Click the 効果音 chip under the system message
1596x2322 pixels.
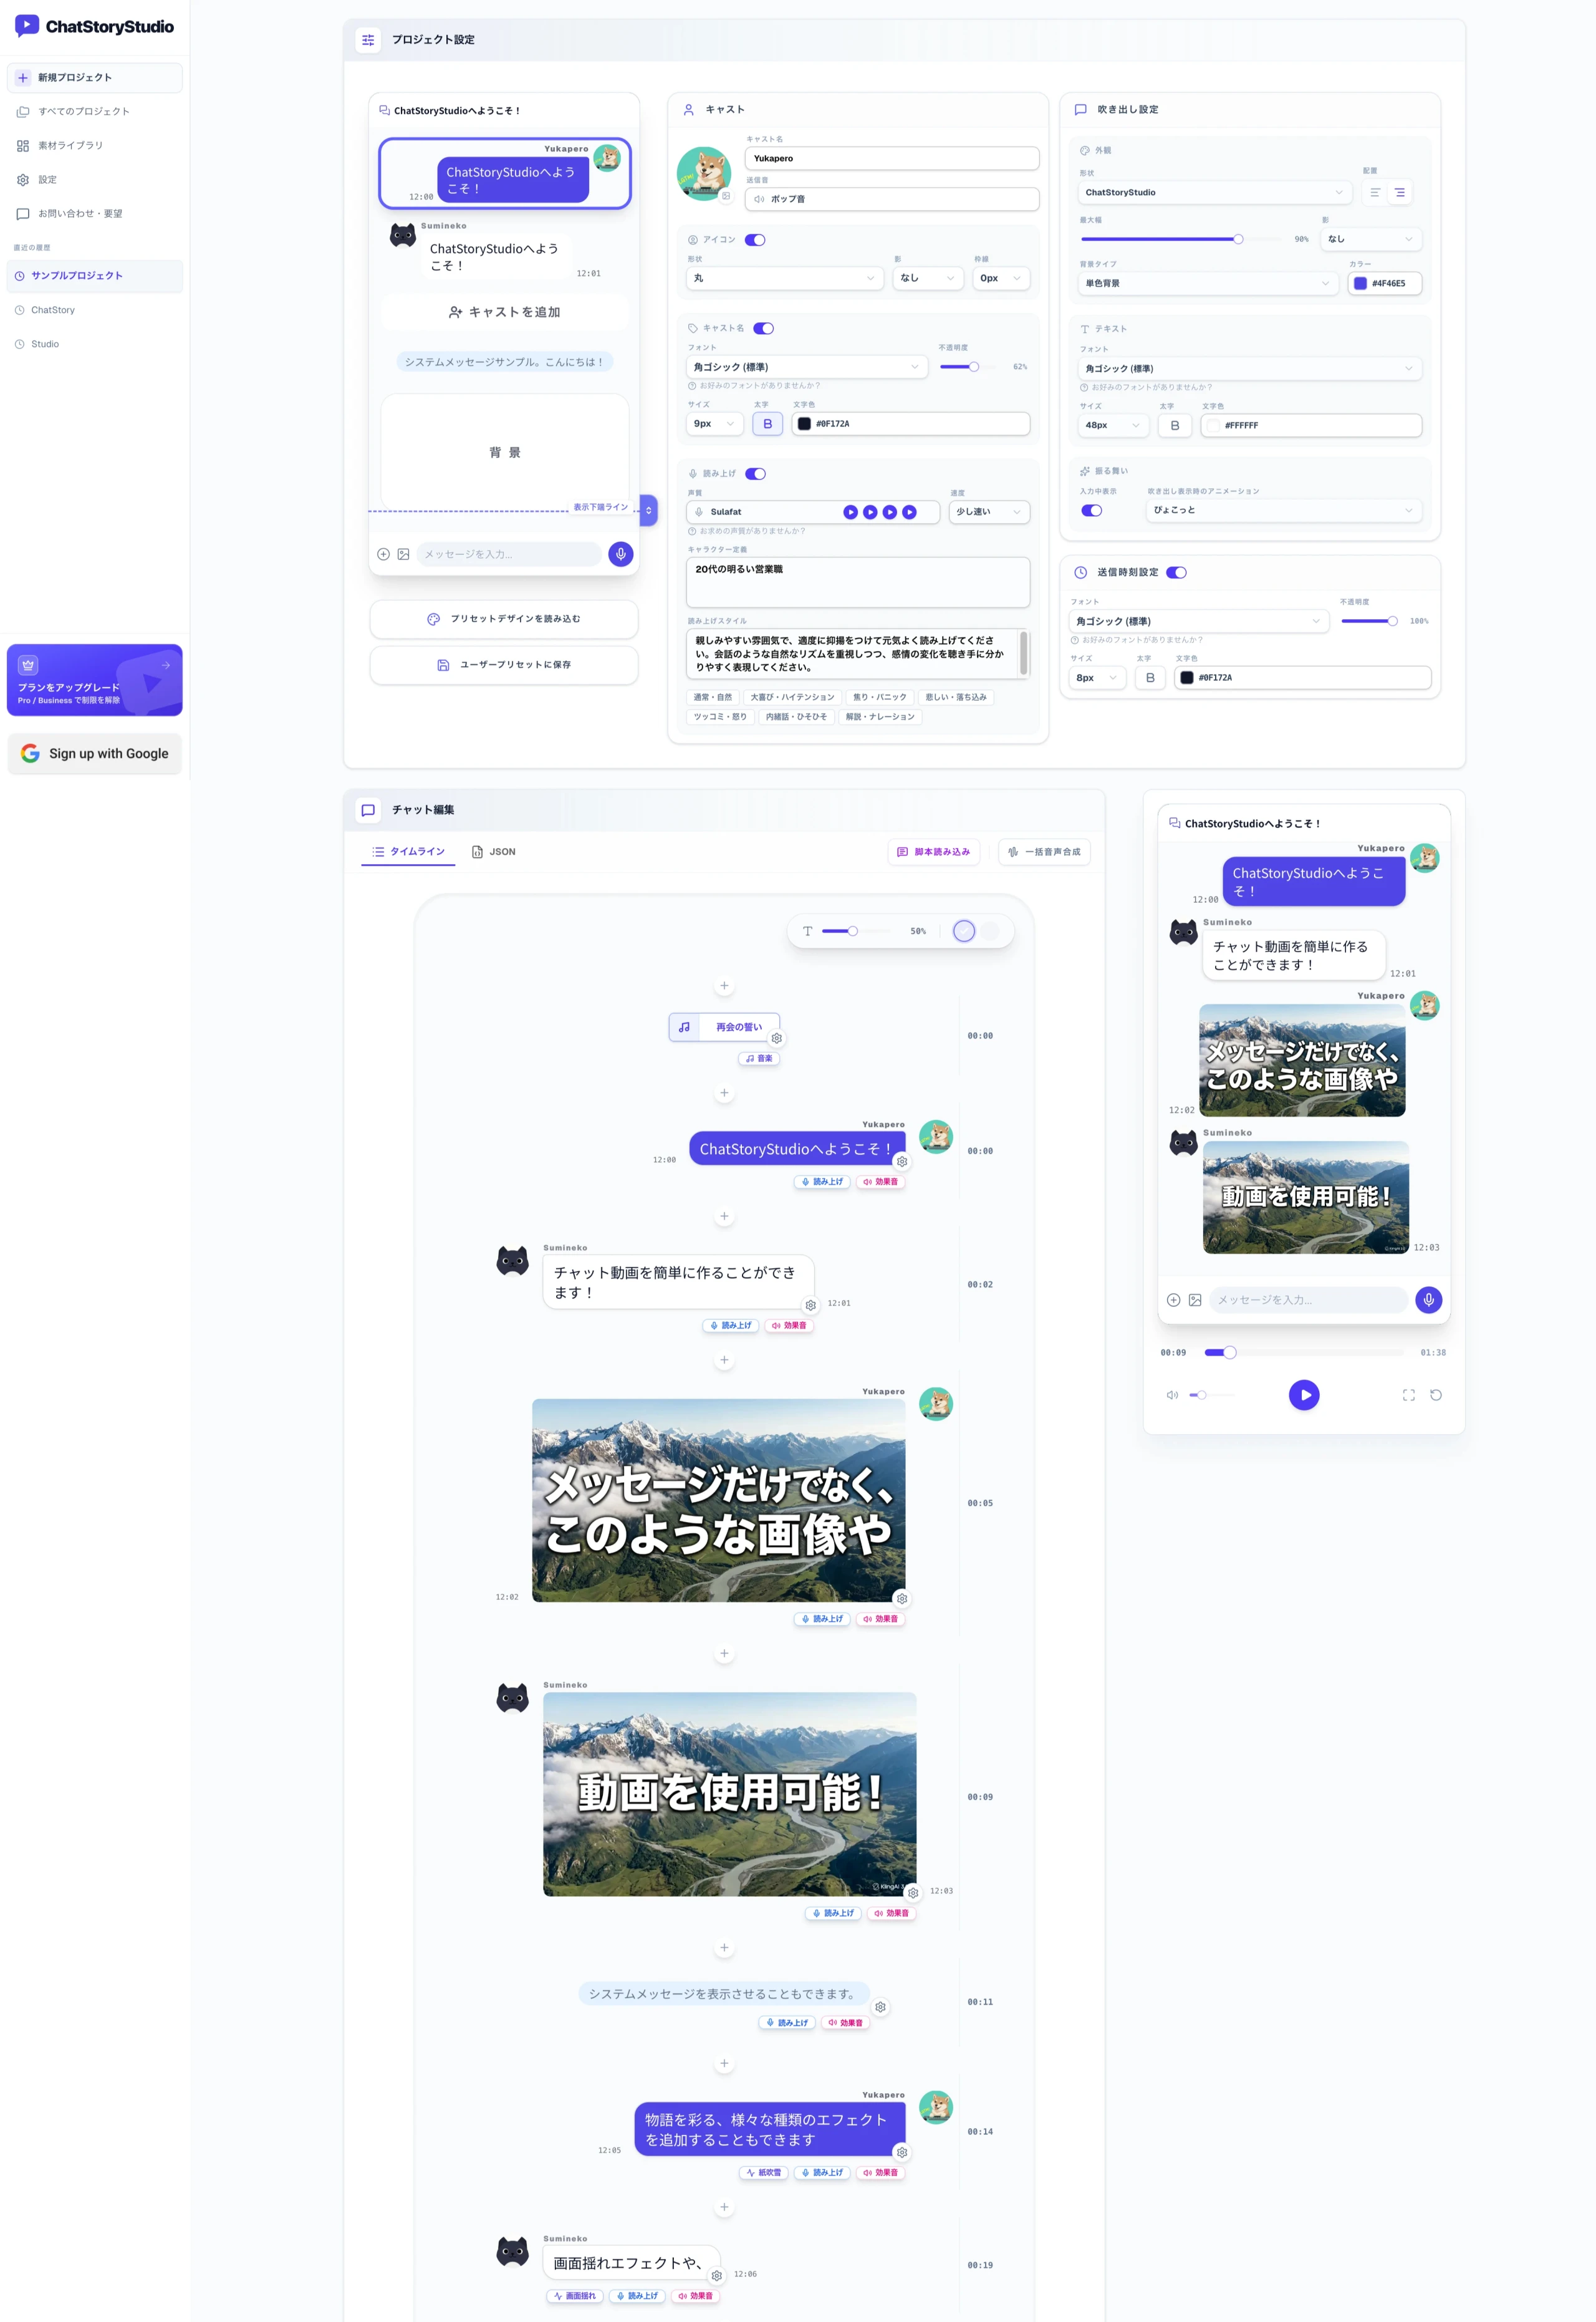coord(846,2023)
